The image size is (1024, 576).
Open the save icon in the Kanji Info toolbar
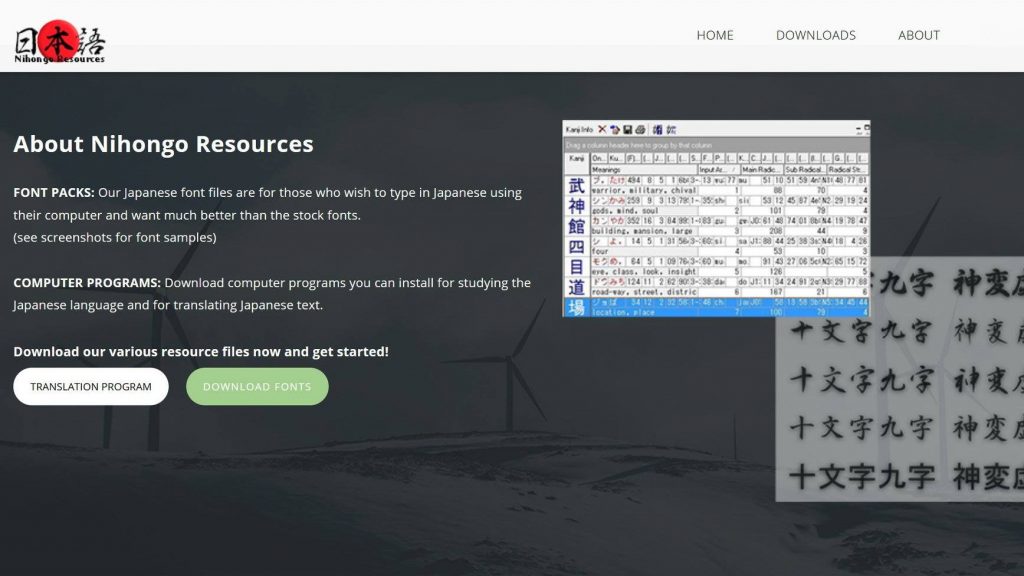627,130
